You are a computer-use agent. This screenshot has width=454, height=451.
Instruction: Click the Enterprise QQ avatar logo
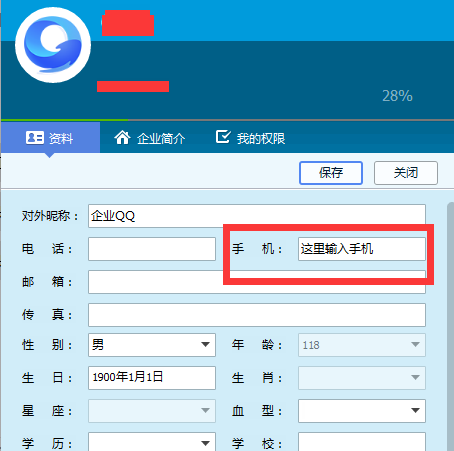click(53, 45)
